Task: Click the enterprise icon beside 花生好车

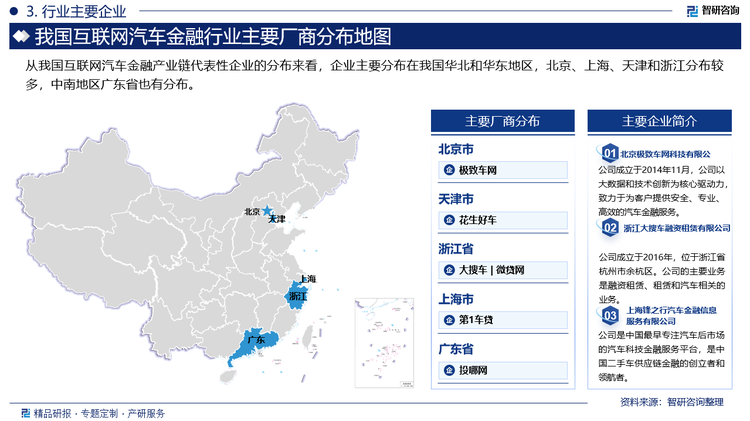Action: coord(449,220)
